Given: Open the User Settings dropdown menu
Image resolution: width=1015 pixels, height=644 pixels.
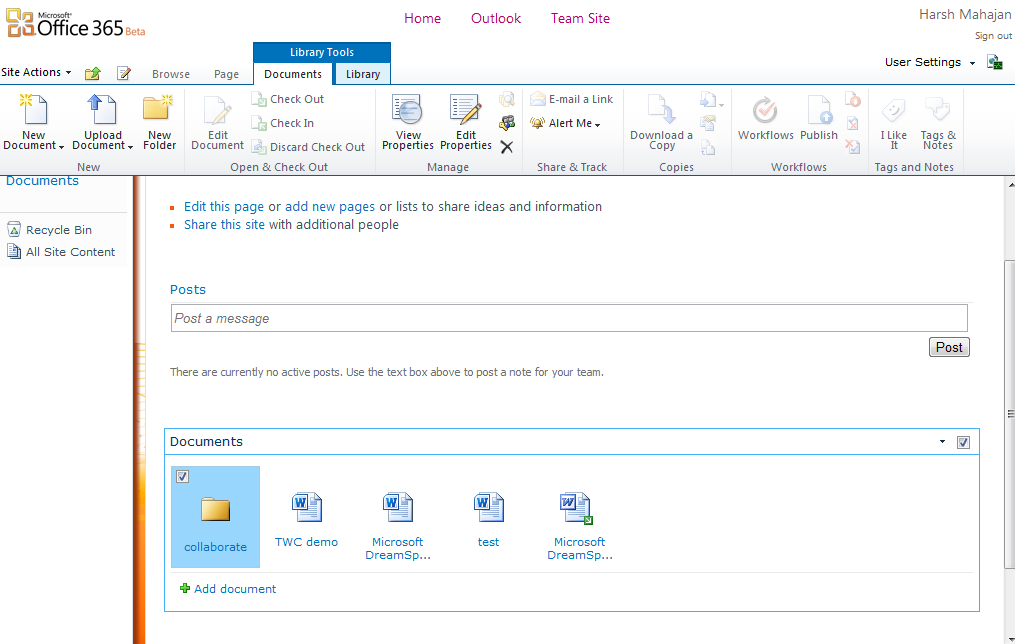Looking at the screenshot, I should coord(930,62).
